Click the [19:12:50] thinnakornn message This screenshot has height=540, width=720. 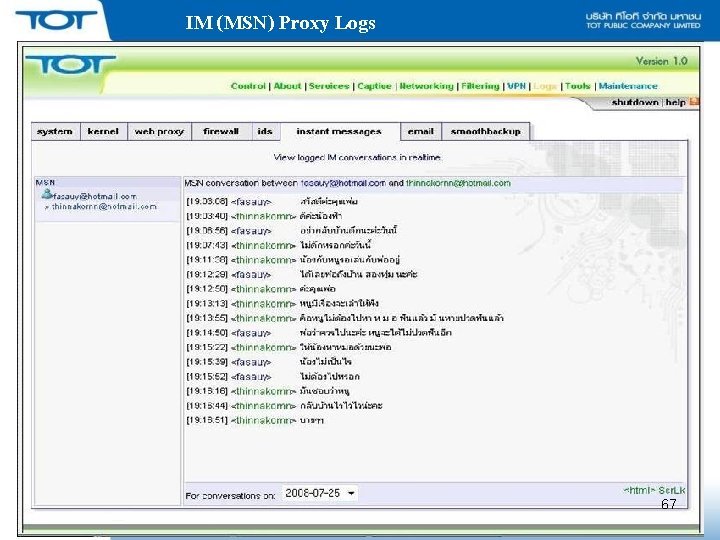coord(261,289)
